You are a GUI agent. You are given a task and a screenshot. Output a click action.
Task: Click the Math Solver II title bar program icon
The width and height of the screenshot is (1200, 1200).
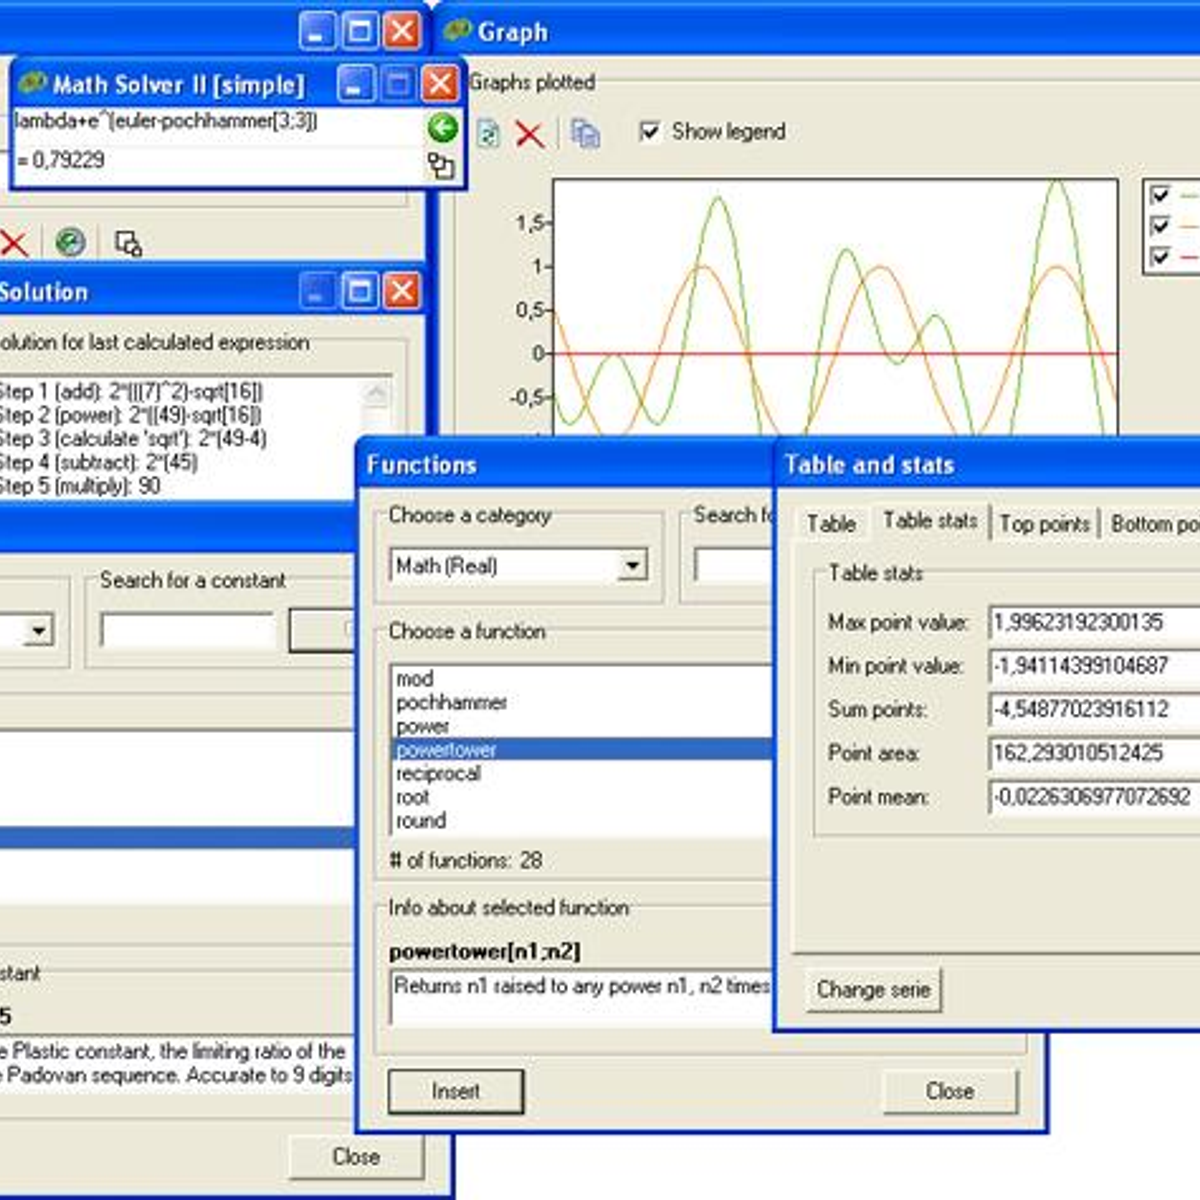pos(32,84)
